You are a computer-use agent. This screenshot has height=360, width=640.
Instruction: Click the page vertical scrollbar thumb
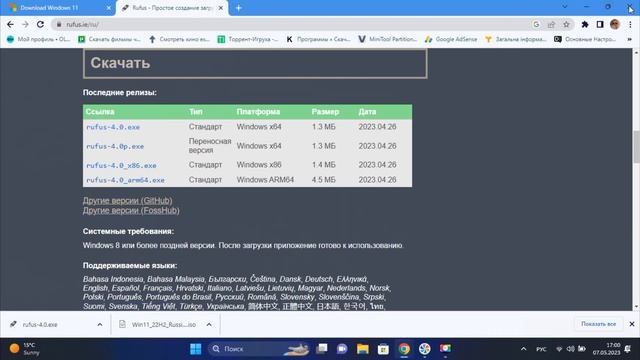pos(636,147)
